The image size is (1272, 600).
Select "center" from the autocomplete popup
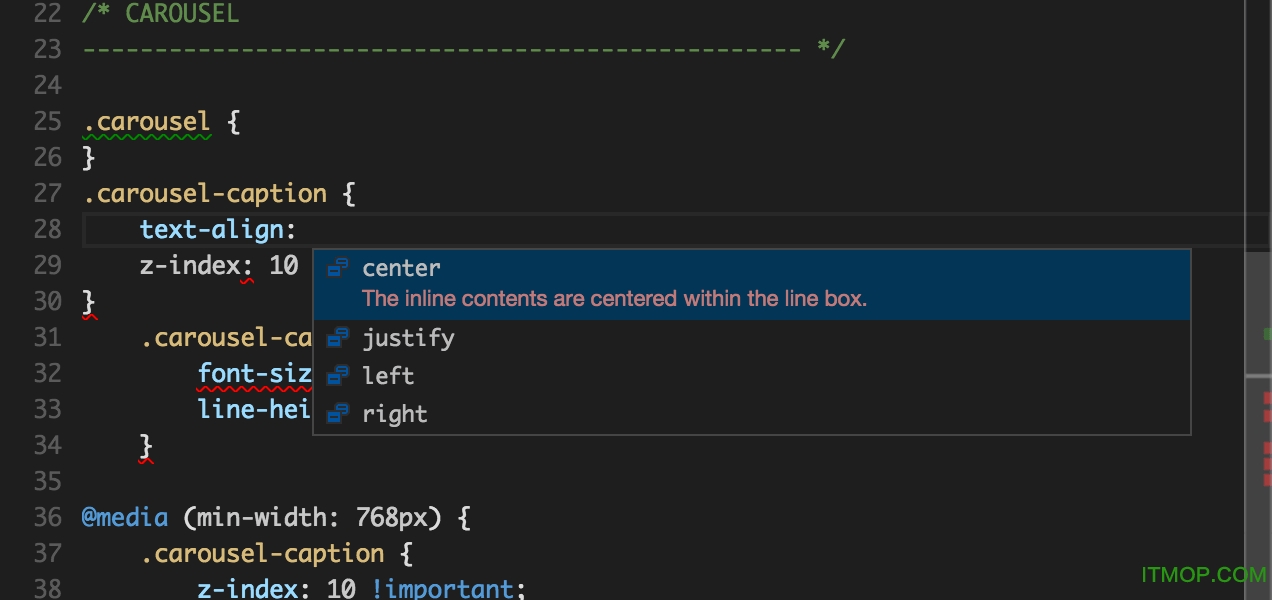coord(400,268)
